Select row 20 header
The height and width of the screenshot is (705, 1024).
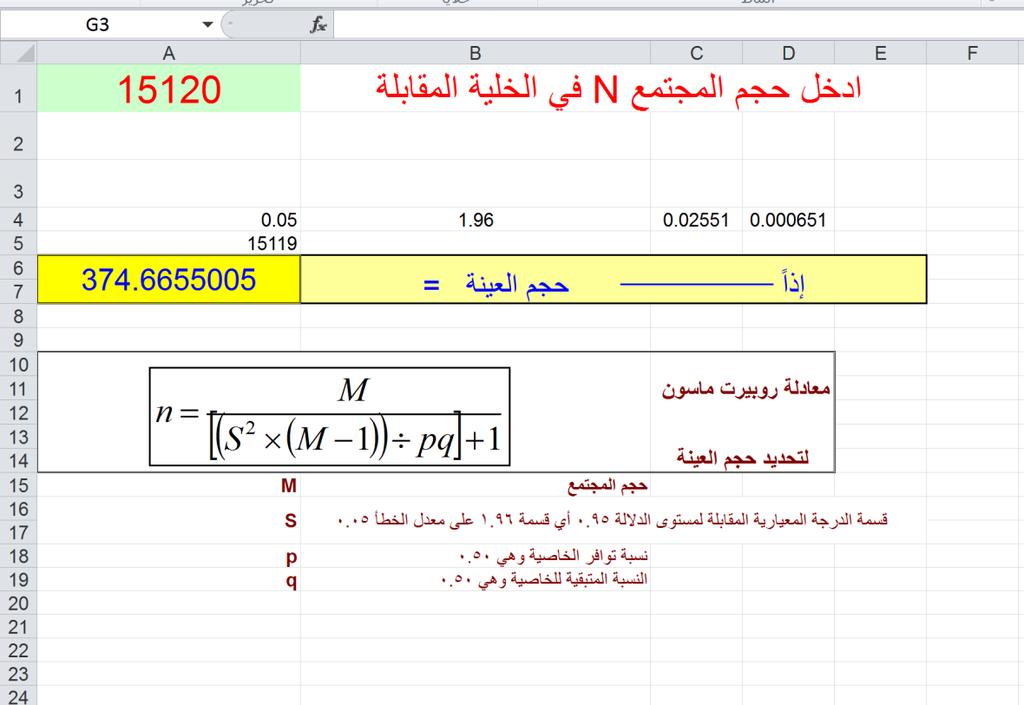(18, 603)
